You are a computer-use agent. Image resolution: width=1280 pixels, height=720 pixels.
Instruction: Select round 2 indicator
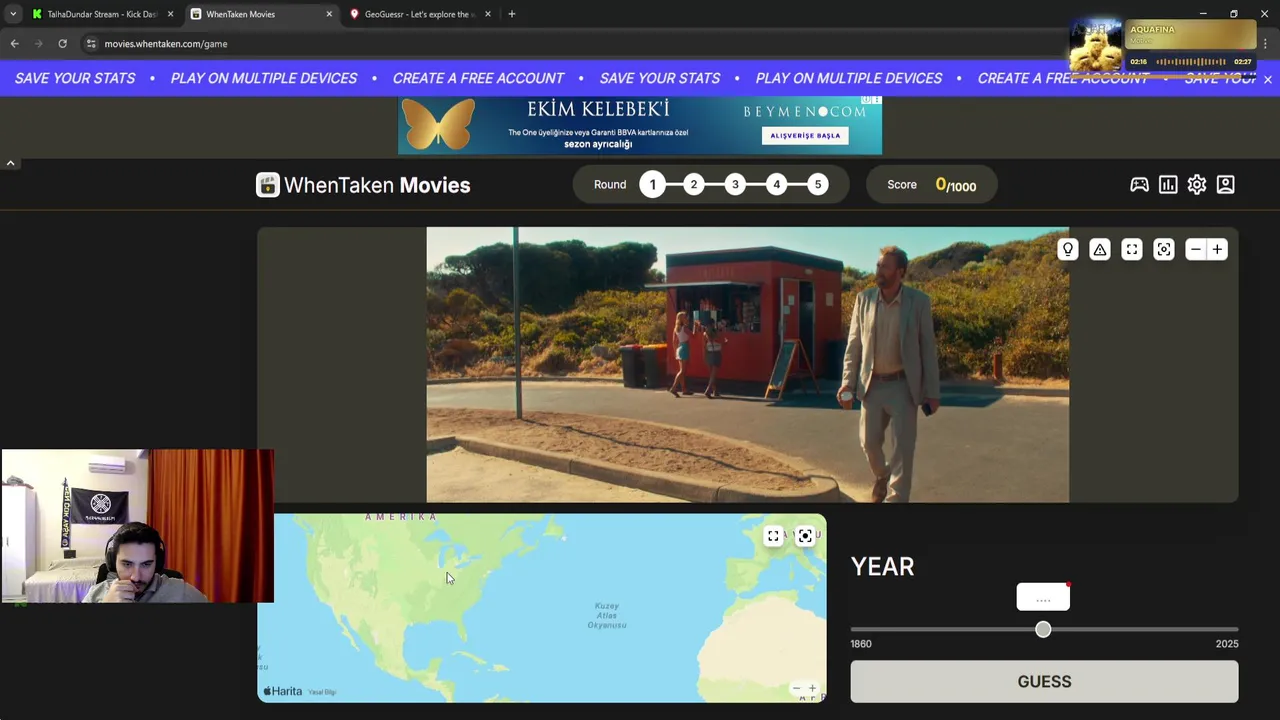click(x=693, y=185)
